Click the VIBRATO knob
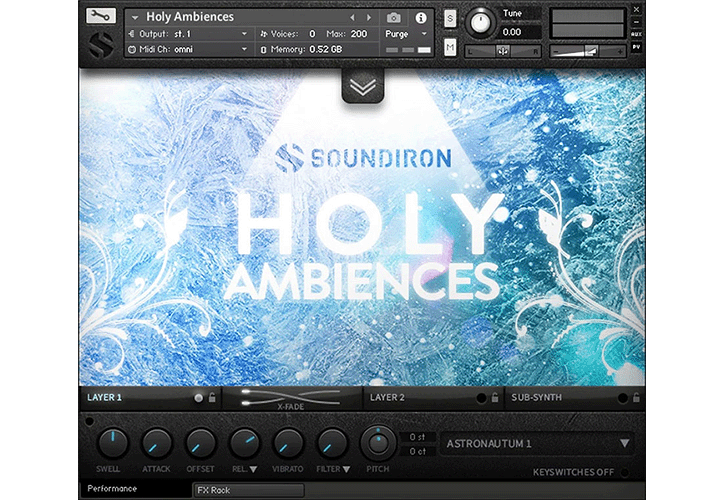 click(288, 443)
